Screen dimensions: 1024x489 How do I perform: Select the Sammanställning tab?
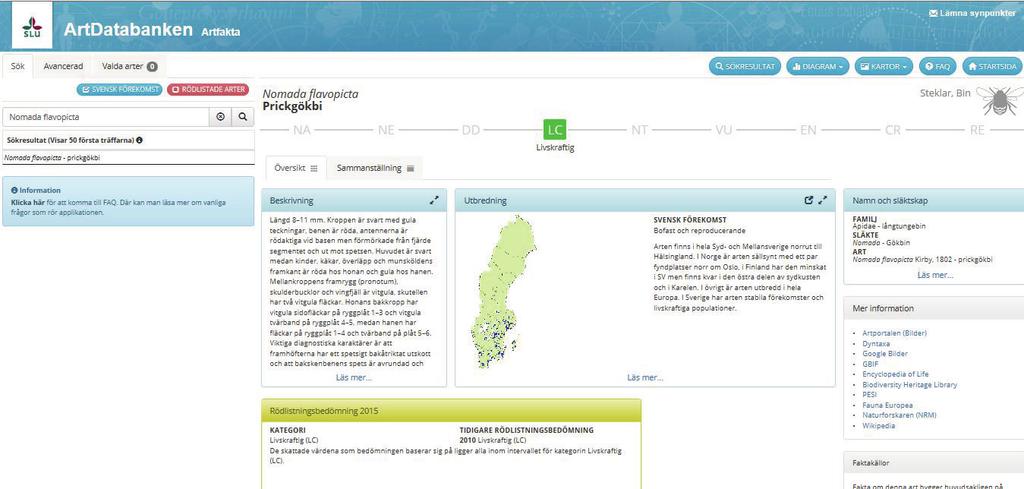[x=375, y=168]
